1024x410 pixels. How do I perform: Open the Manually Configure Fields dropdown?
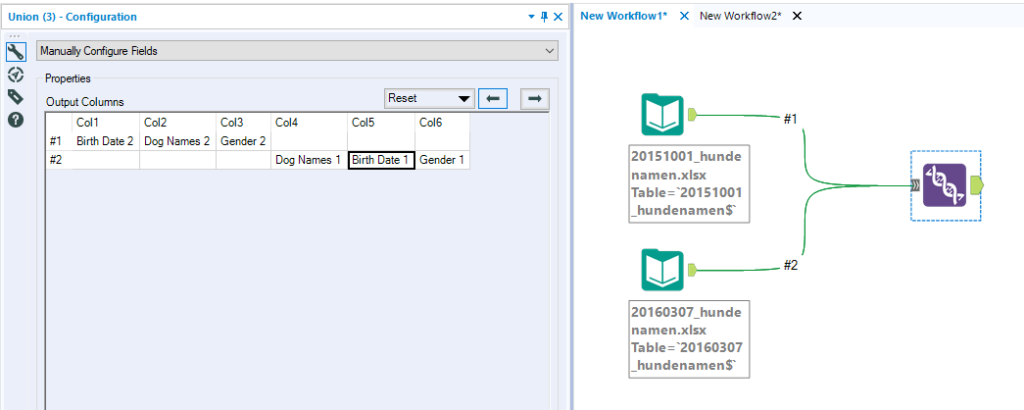coord(298,50)
